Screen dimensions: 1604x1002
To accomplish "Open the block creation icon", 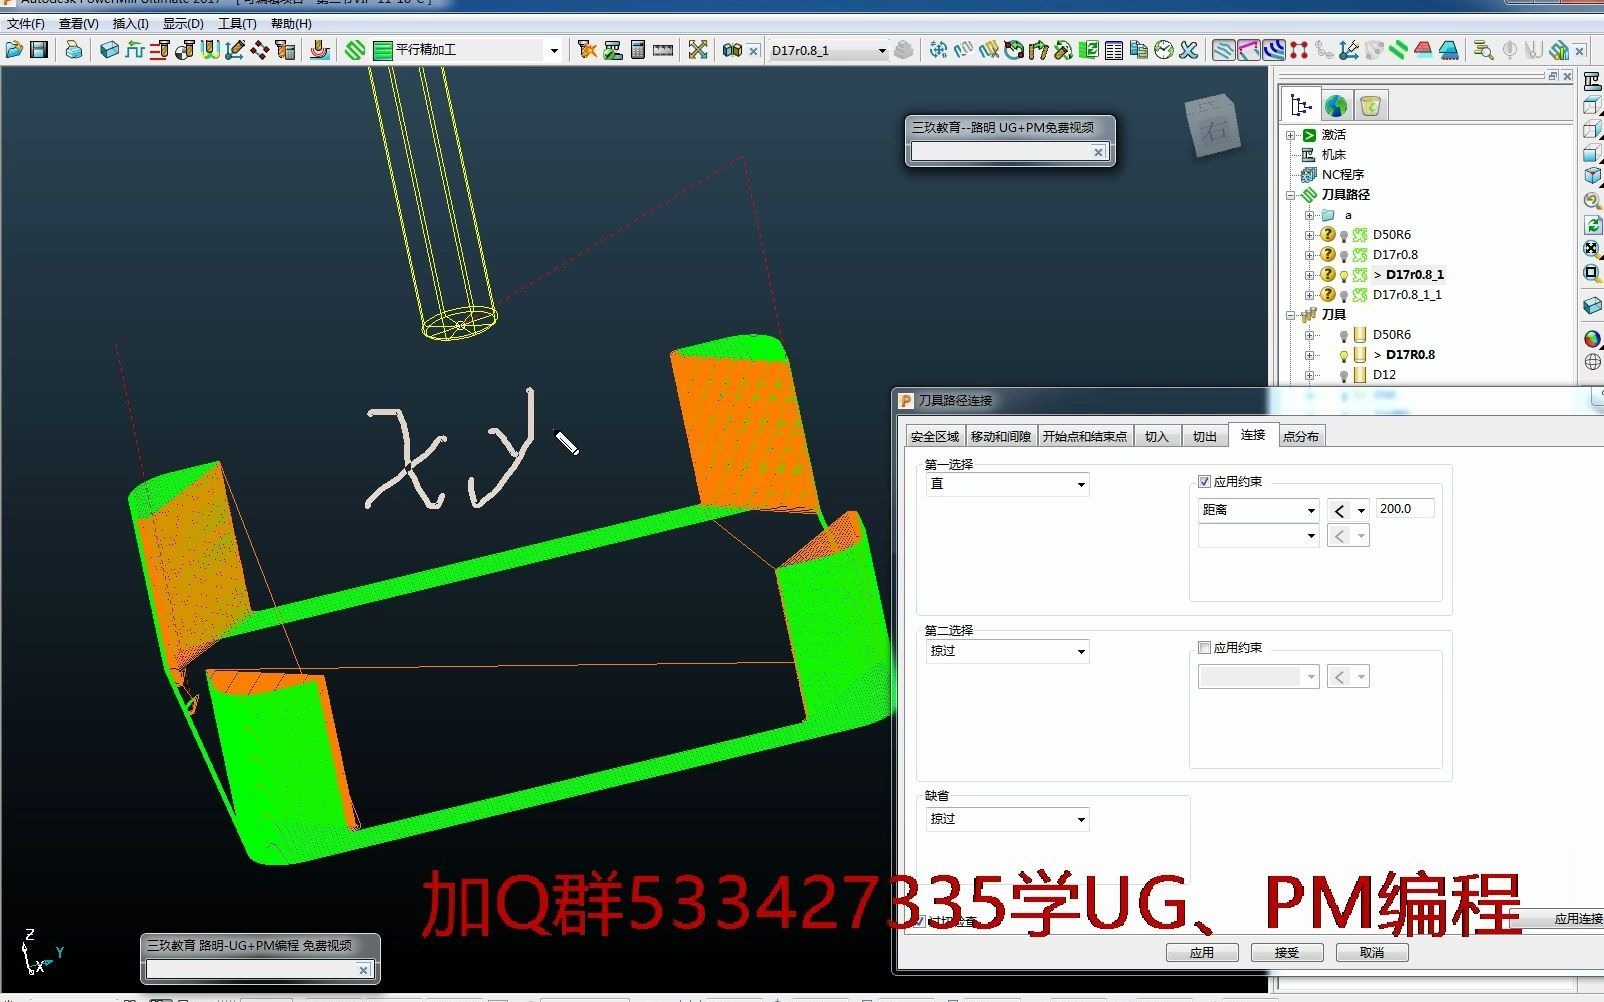I will click(x=109, y=49).
